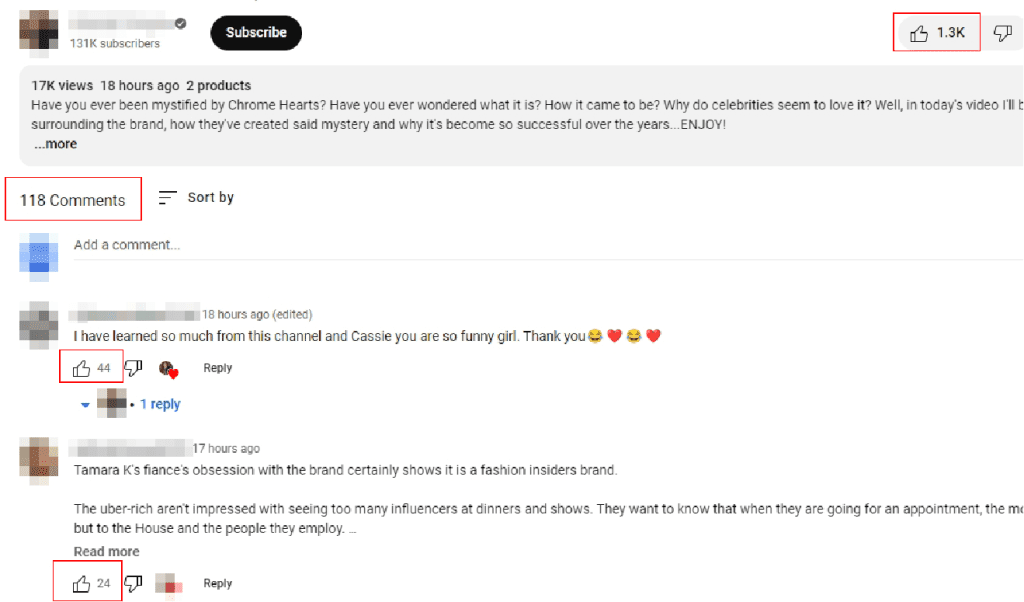The width and height of the screenshot is (1024, 602).
Task: Like the comment with 24 likes
Action: point(82,583)
